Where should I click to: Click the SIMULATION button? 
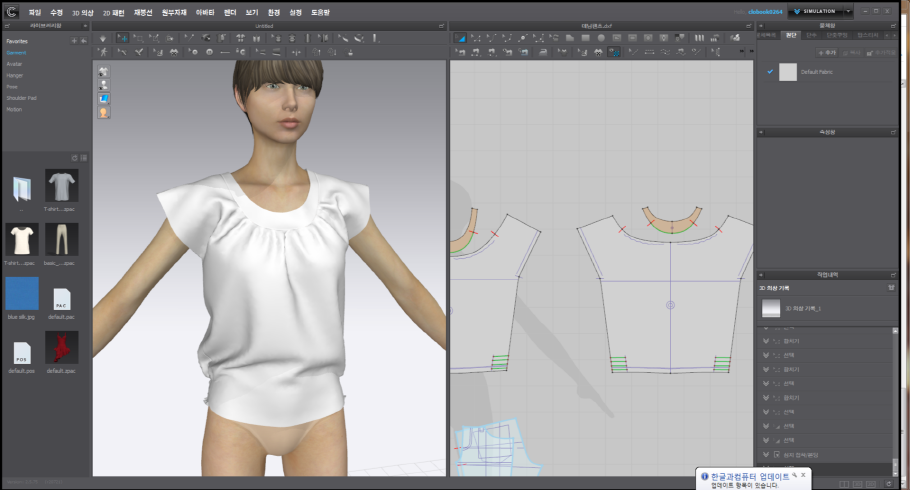click(x=815, y=11)
